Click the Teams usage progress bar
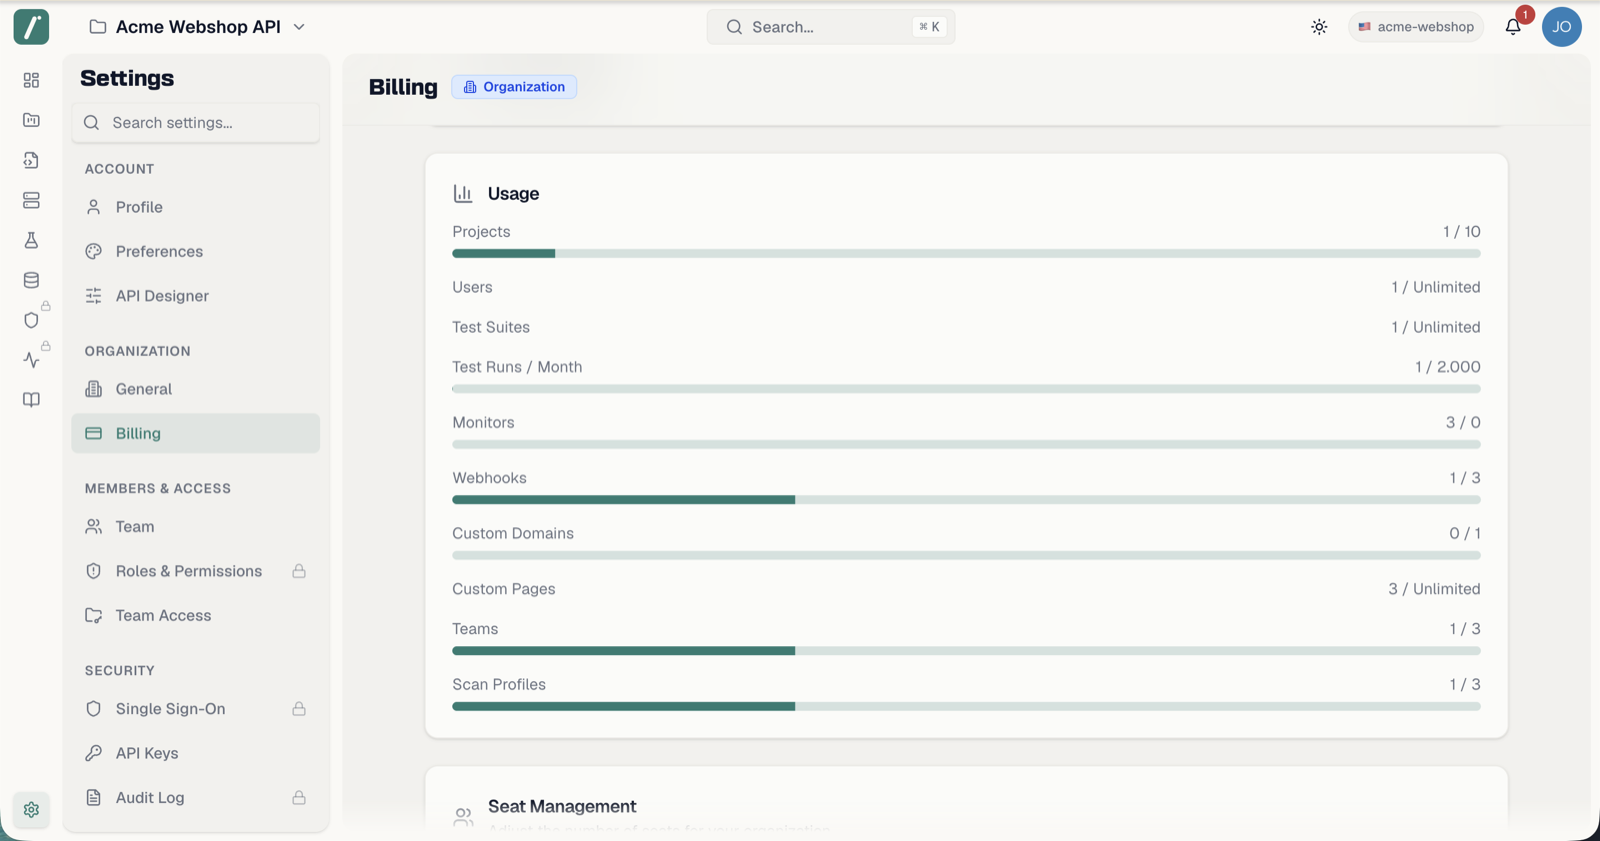This screenshot has width=1600, height=841. tap(966, 651)
